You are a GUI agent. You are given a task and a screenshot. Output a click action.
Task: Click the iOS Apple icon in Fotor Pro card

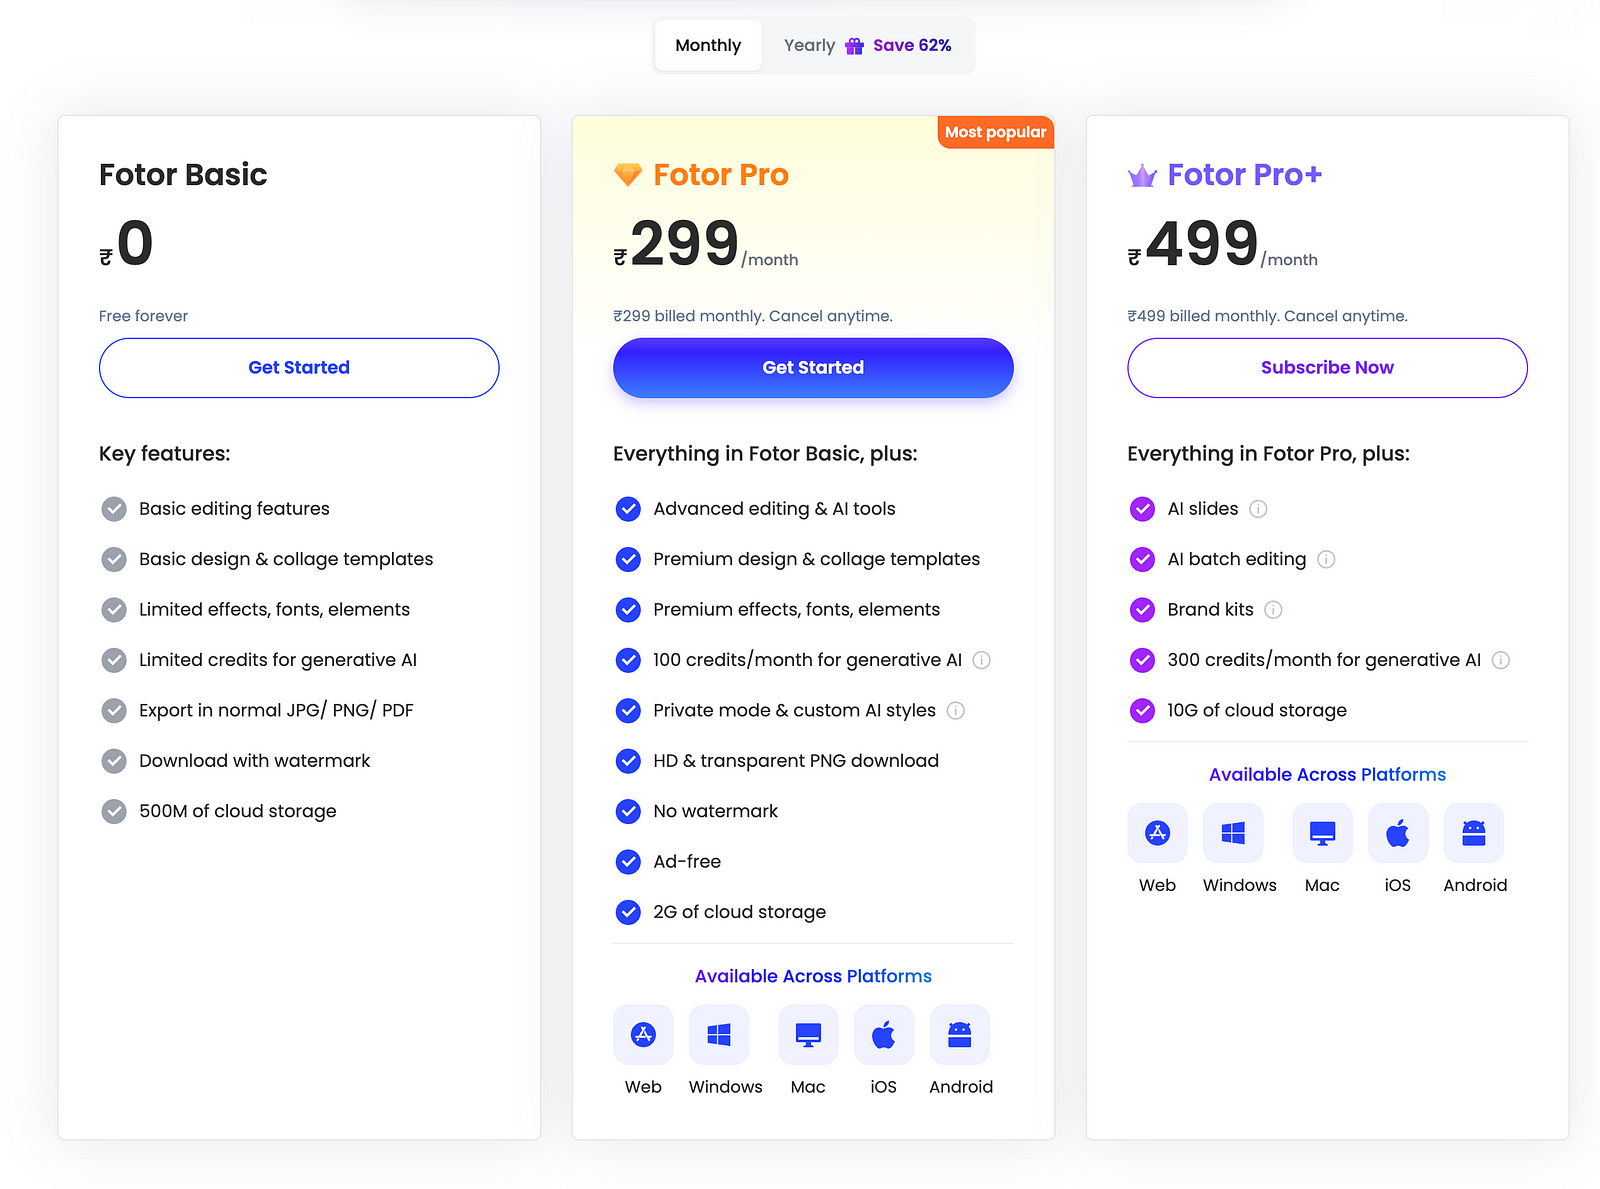click(884, 1035)
